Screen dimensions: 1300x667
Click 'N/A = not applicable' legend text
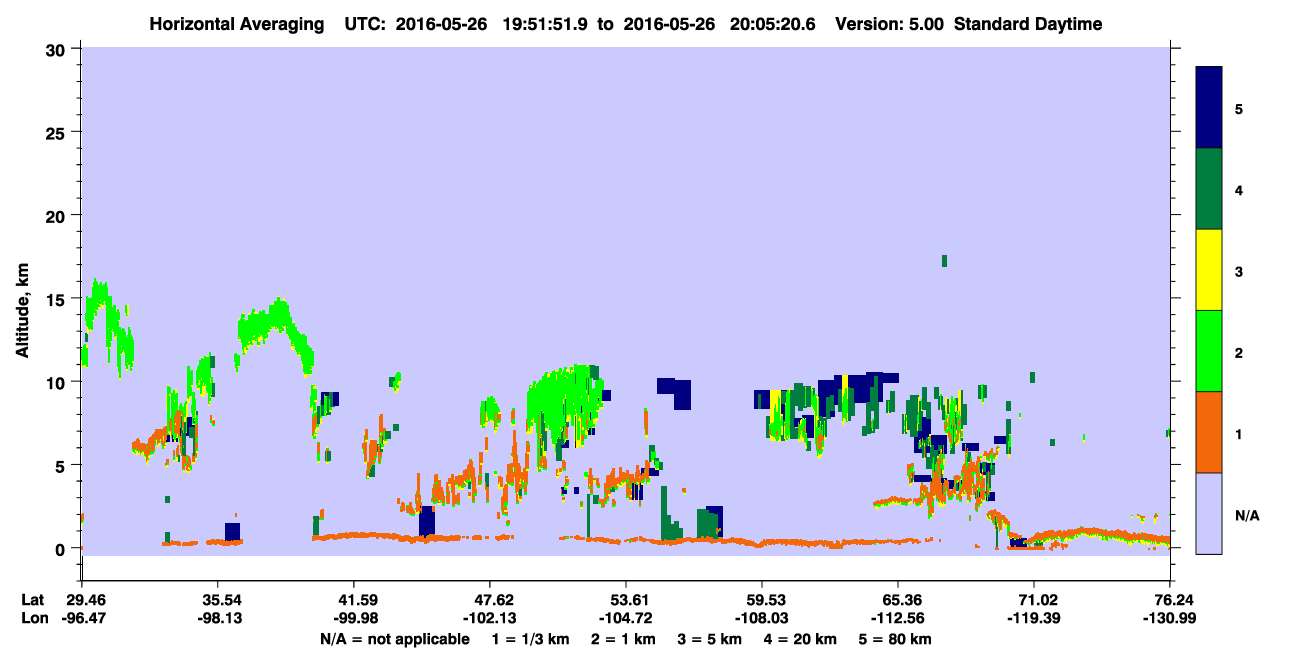[x=394, y=639]
